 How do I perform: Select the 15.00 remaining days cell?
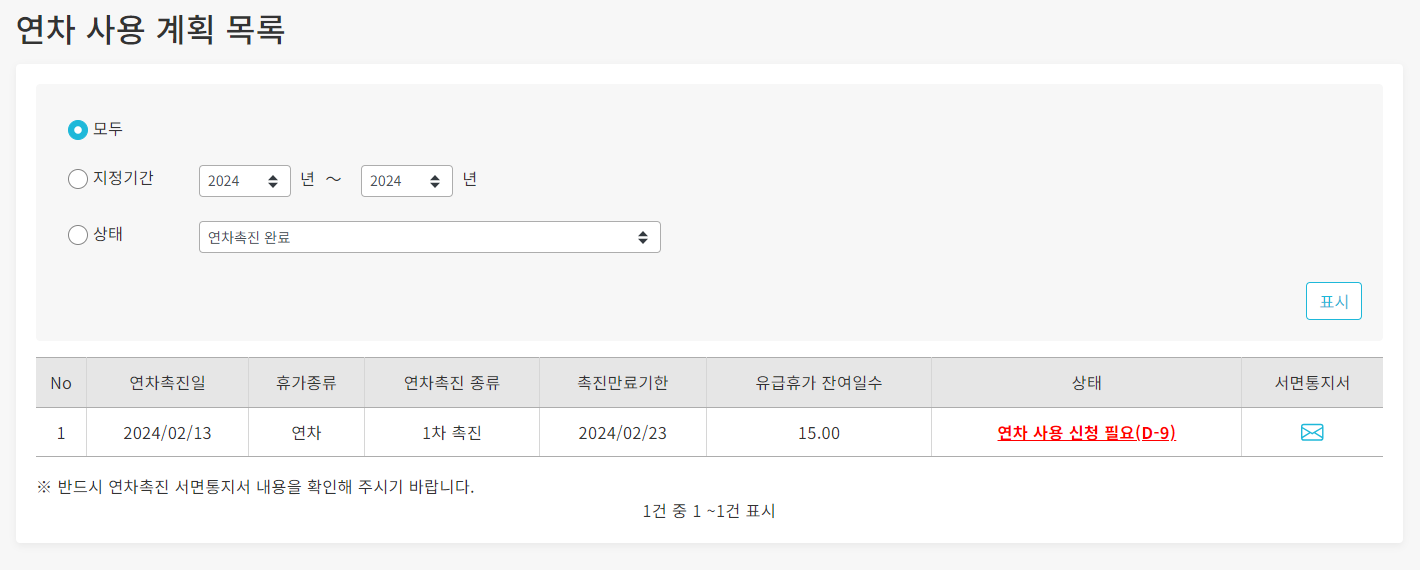(819, 433)
